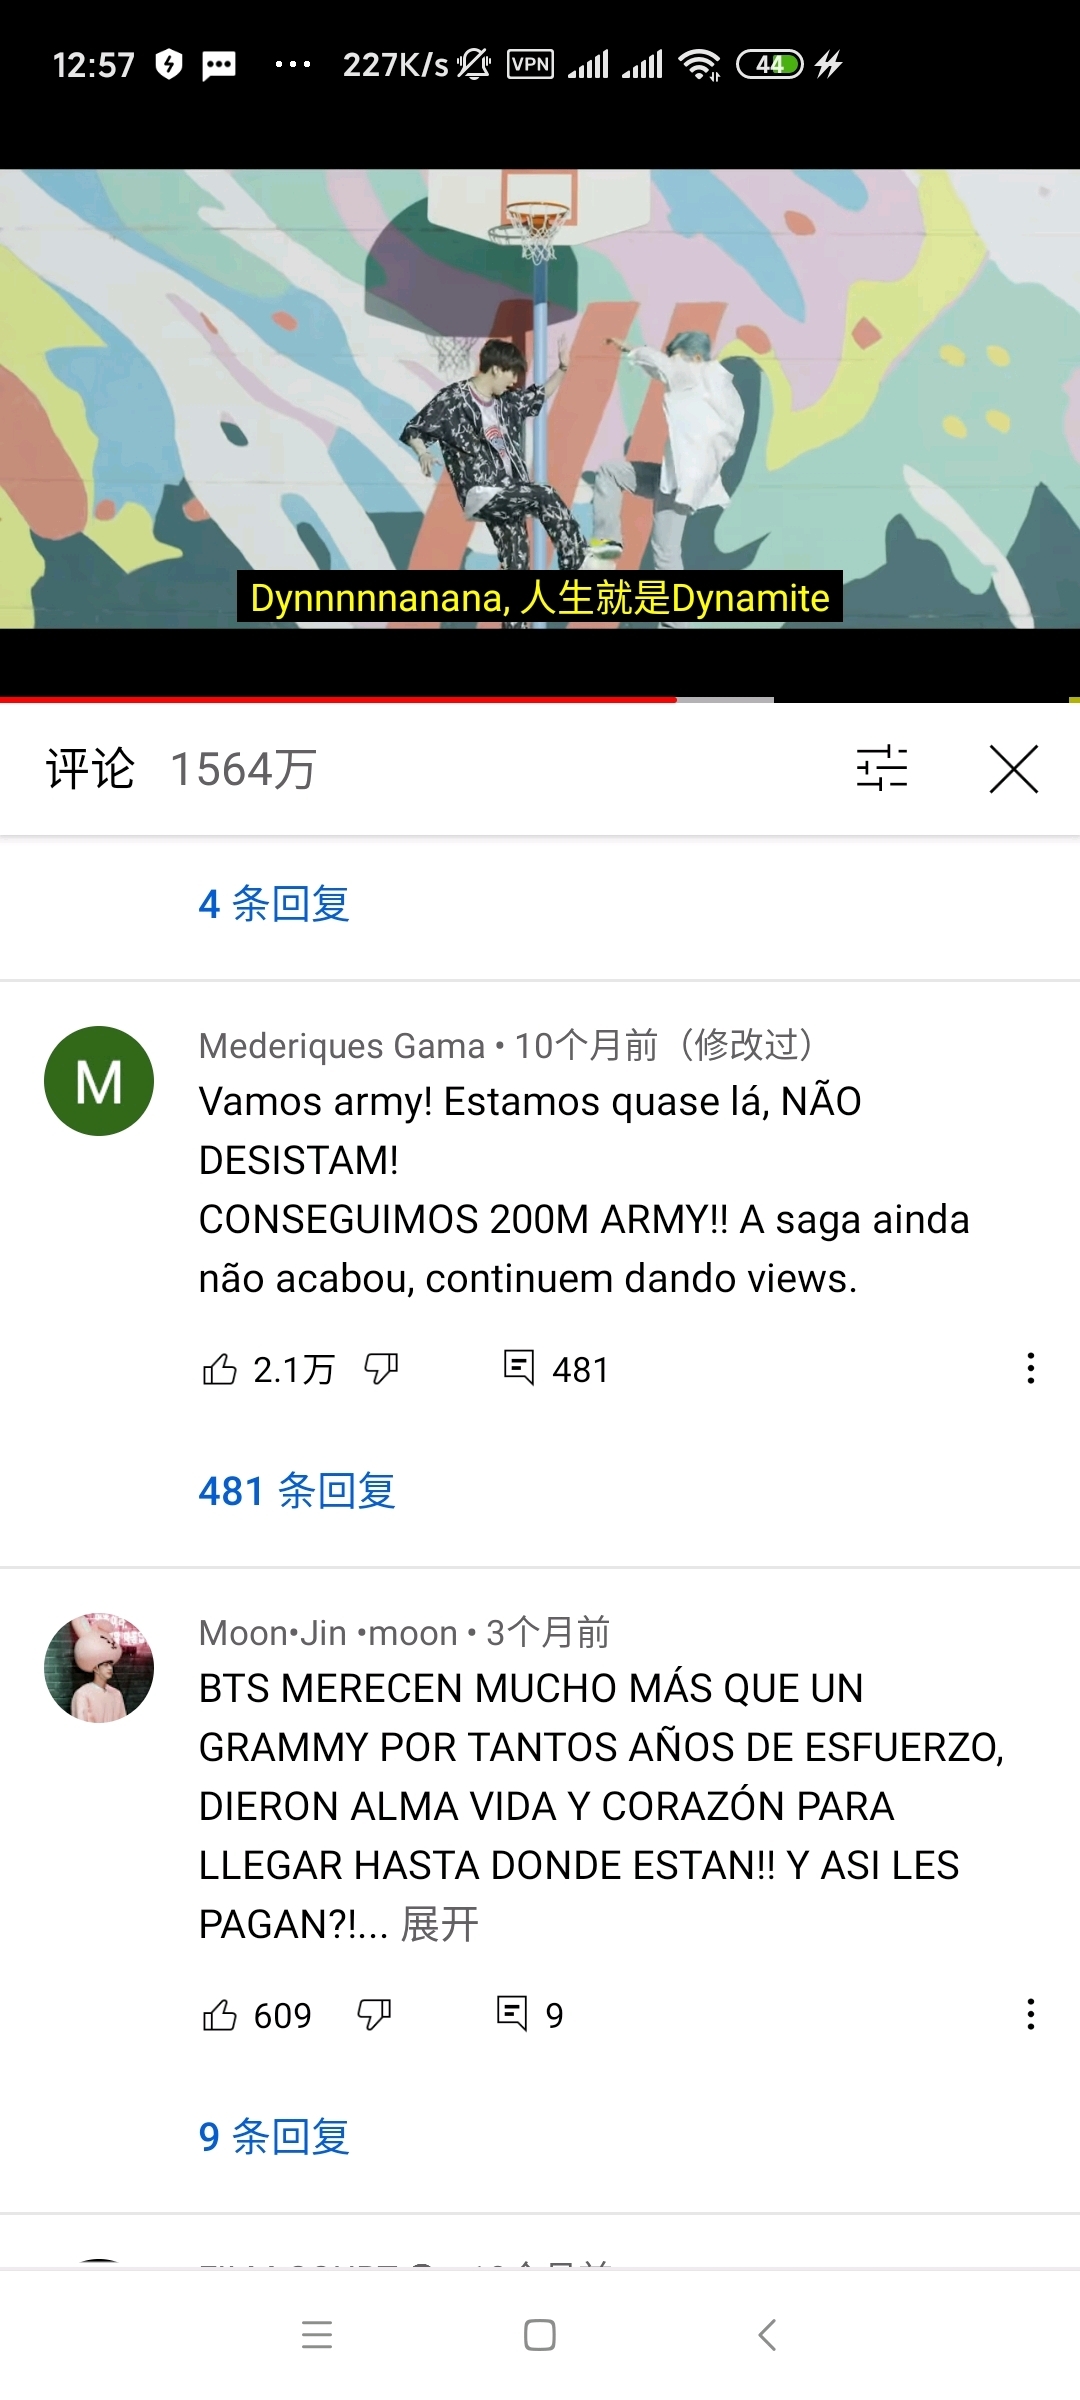Expand the 481 replies thread

point(297,1490)
